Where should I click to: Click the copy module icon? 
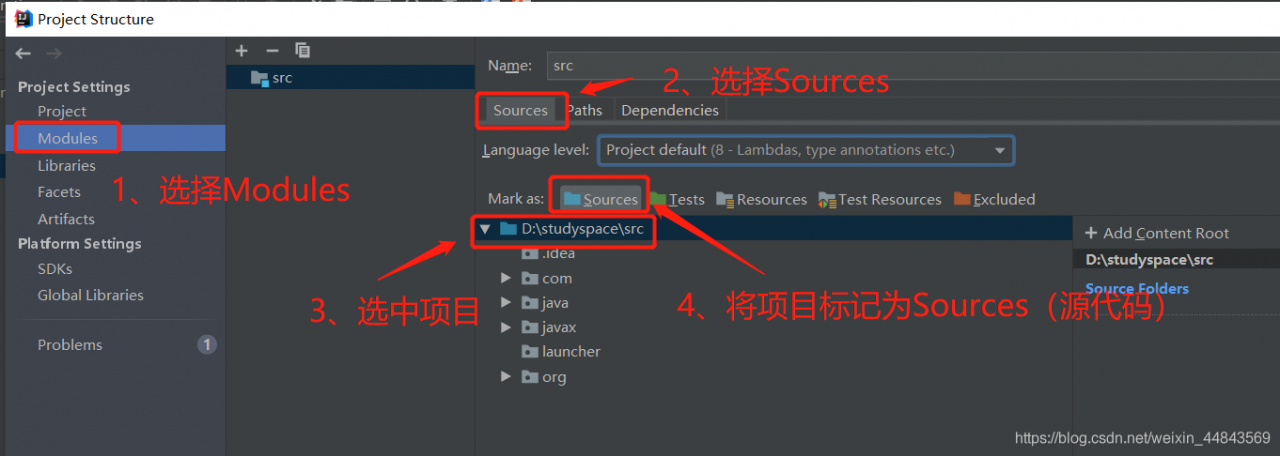click(x=302, y=50)
